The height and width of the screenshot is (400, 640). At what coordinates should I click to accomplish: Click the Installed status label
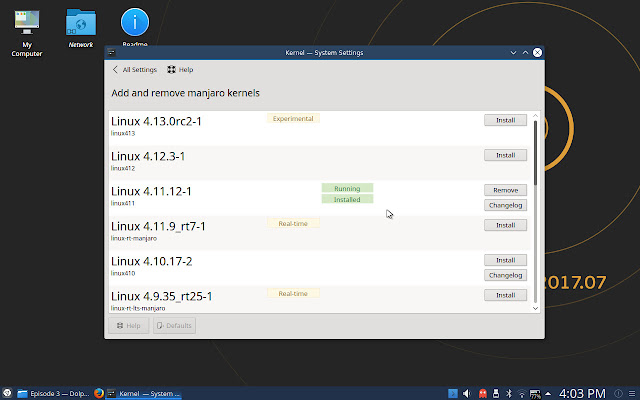click(x=347, y=200)
